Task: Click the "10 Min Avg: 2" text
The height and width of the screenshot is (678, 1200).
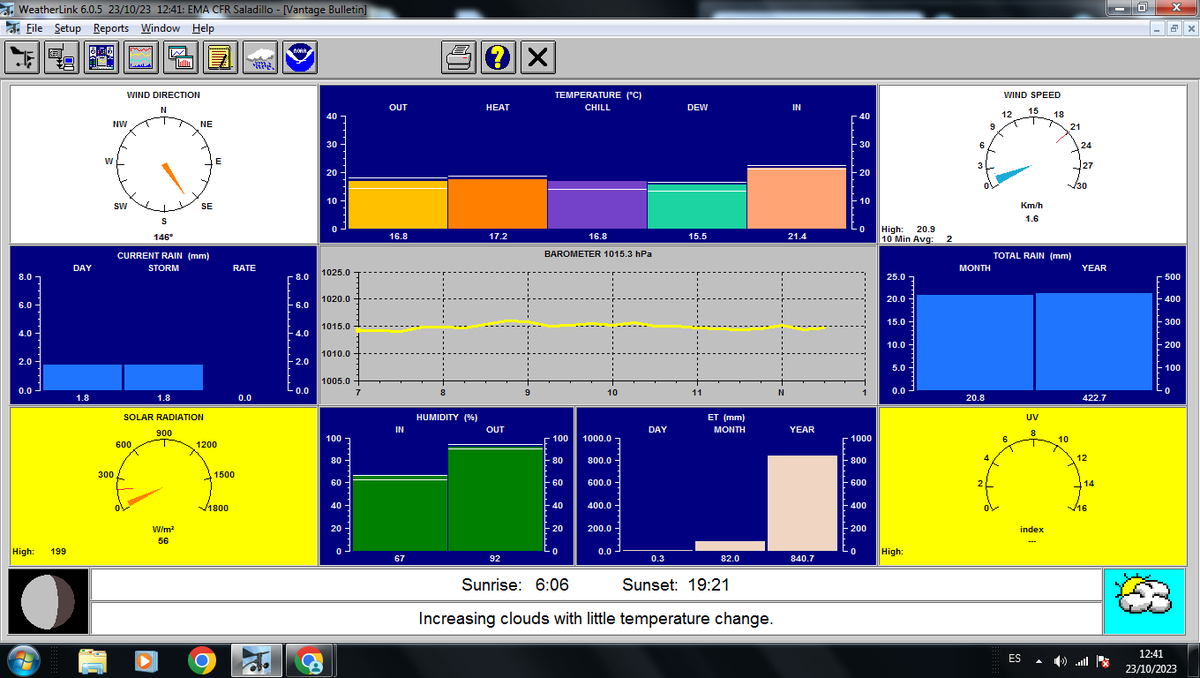Action: [917, 238]
